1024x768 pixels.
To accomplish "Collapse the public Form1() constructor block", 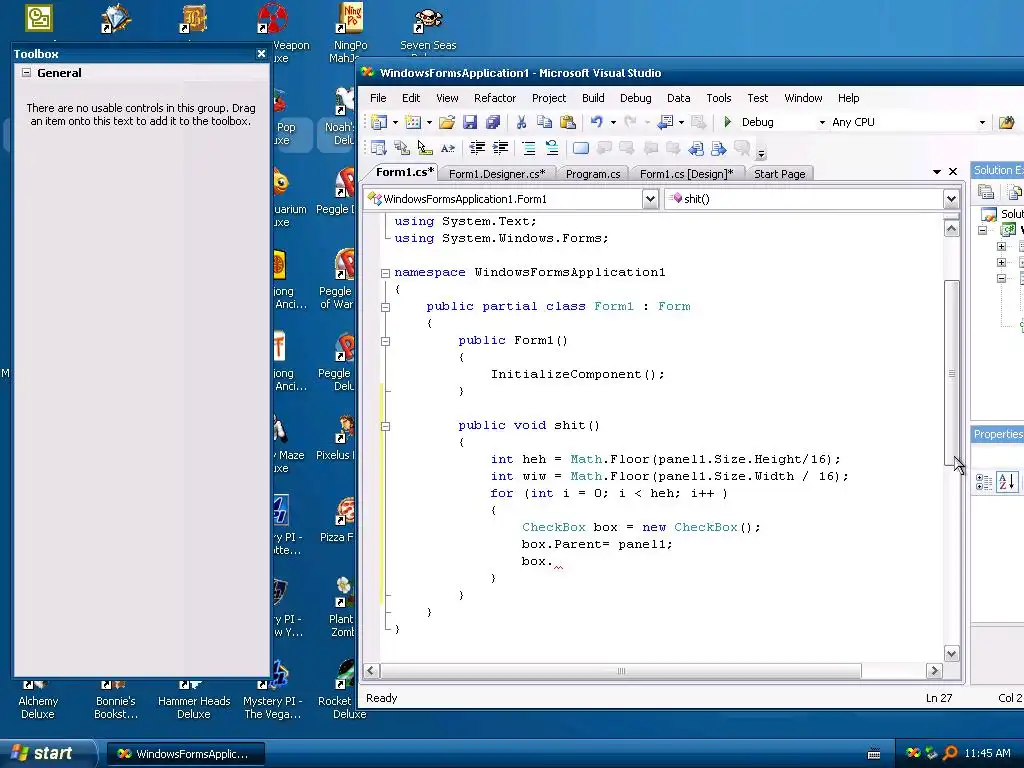I will tap(385, 341).
